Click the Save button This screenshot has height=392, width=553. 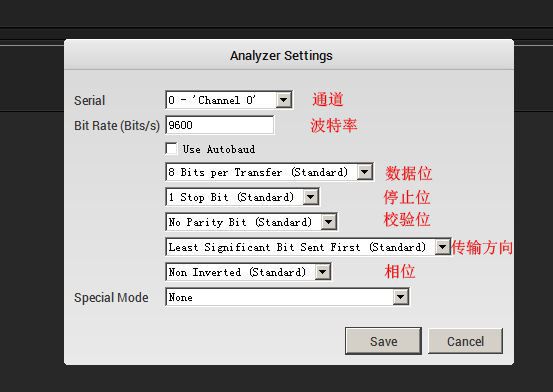click(383, 341)
